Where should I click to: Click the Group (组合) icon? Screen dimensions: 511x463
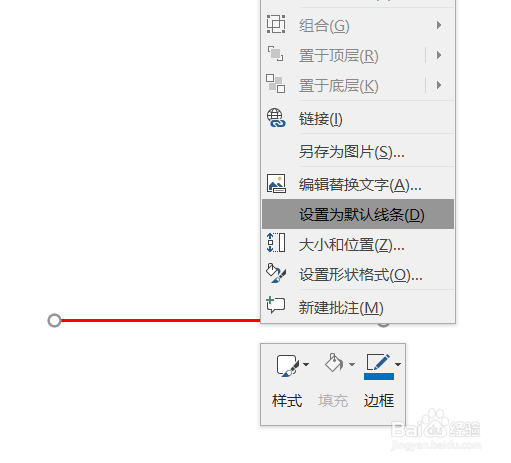(276, 24)
